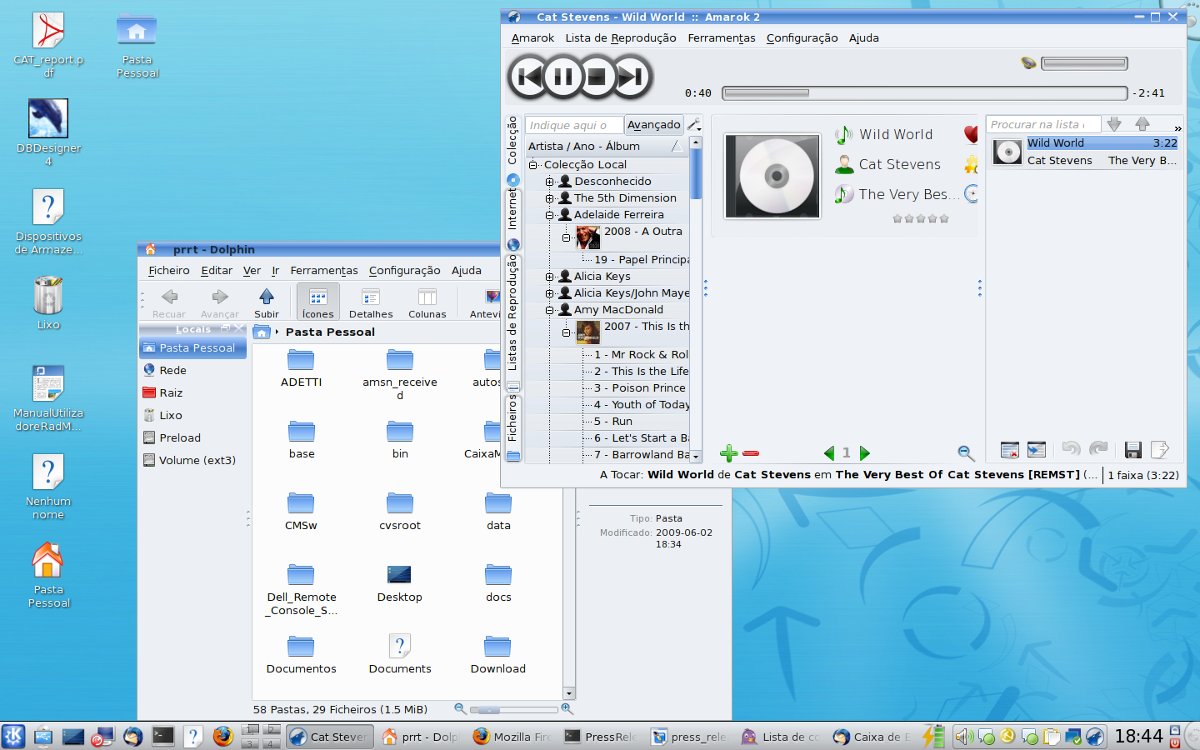Click the green plus add applet icon

pyautogui.click(x=729, y=453)
